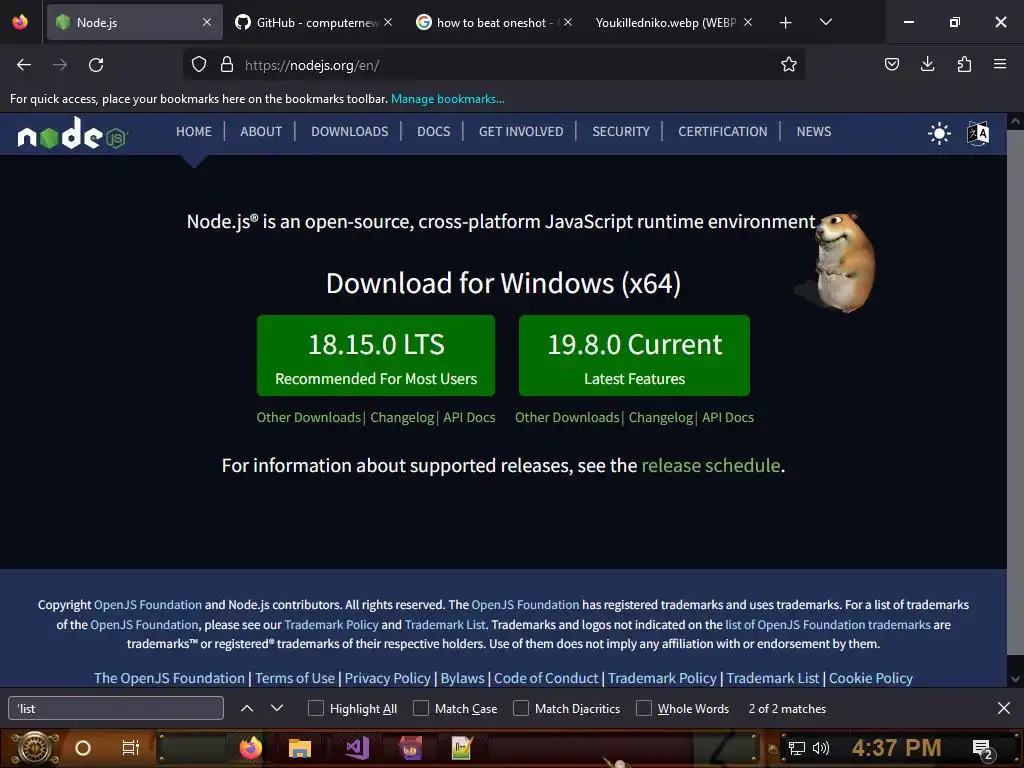Screen dimensions: 1024x768
Task: Open Firefox from the taskbar
Action: tap(251, 748)
